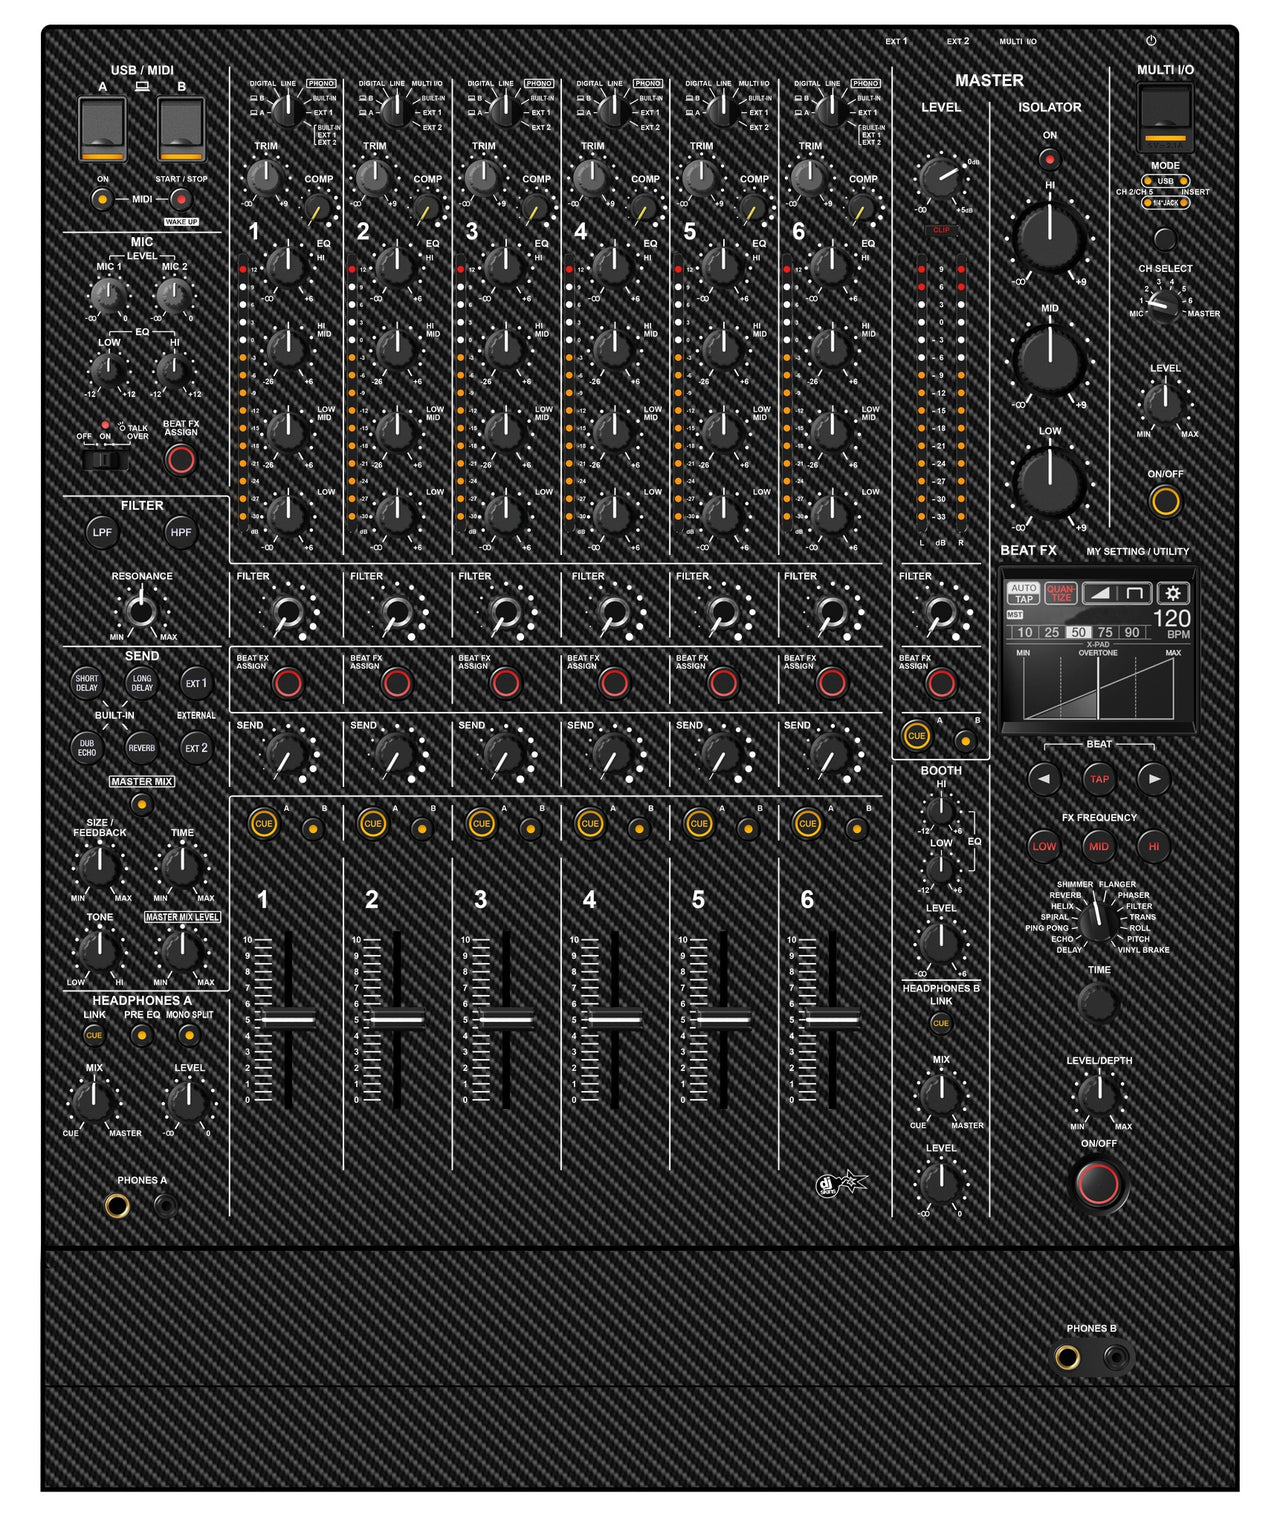Click the Headphones B LINK CUE button
This screenshot has height=1522, width=1280.
pos(941,1023)
